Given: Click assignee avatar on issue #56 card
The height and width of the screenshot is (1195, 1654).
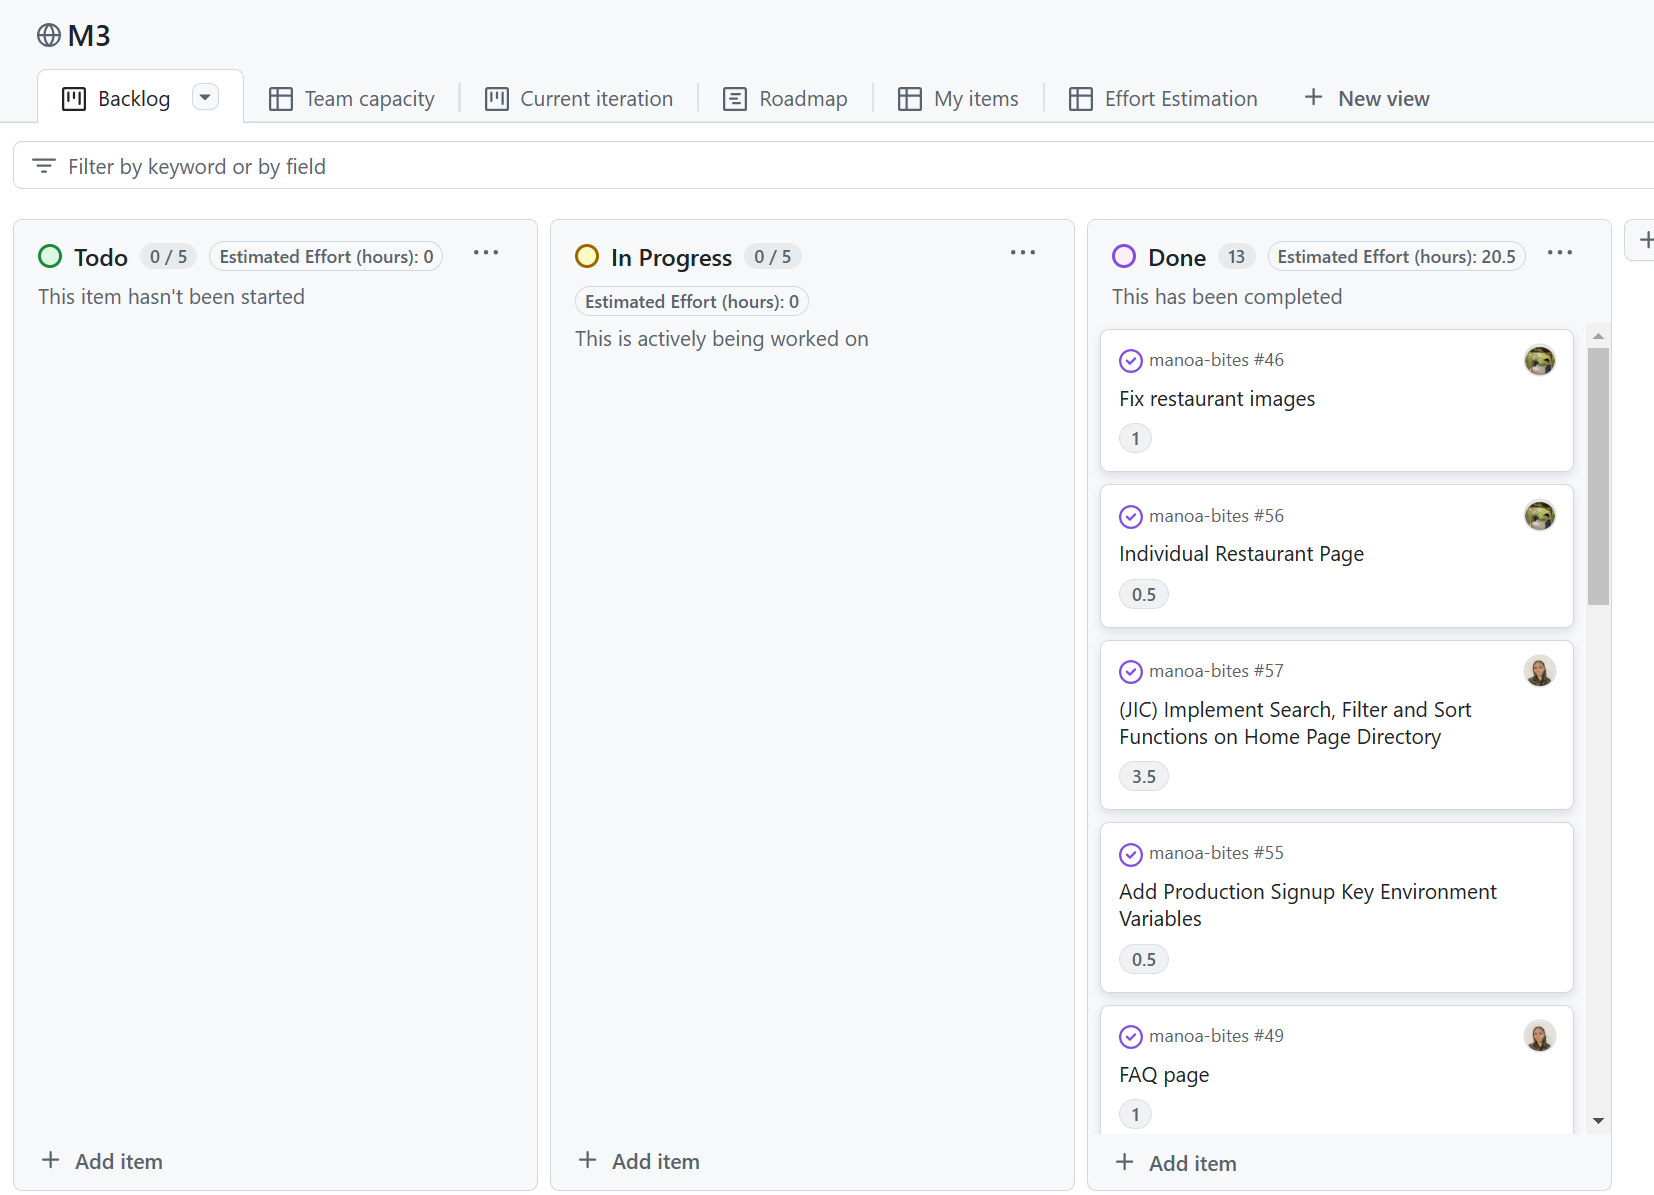Looking at the screenshot, I should click(1540, 516).
